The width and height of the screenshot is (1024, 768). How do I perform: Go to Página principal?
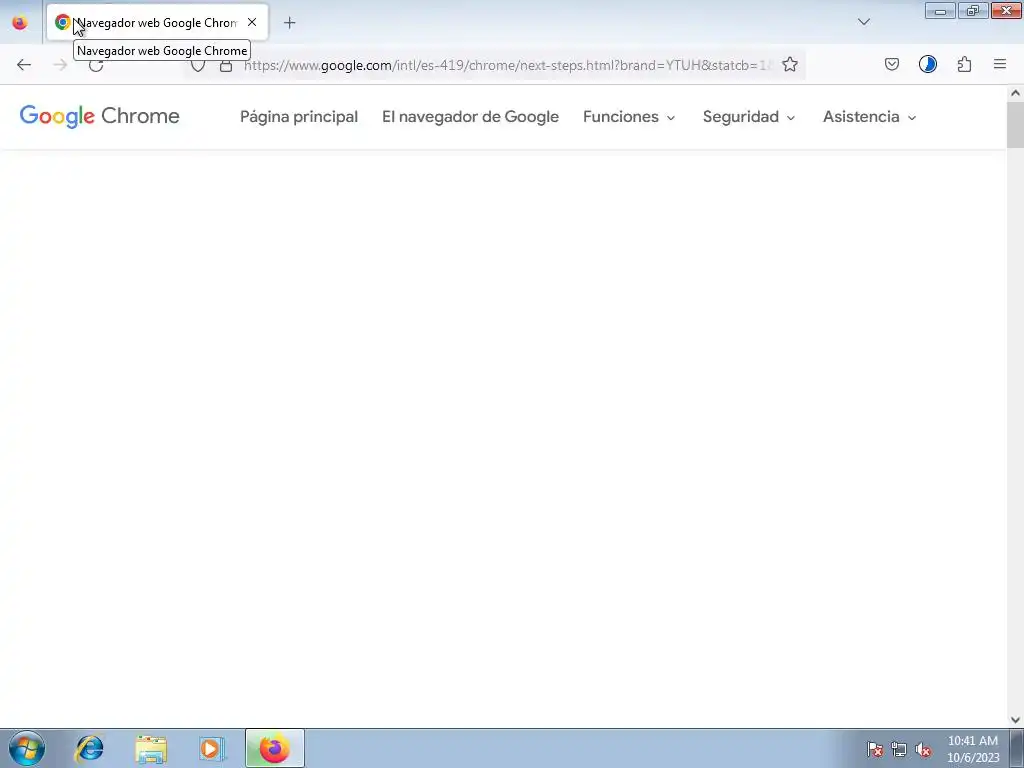click(299, 117)
